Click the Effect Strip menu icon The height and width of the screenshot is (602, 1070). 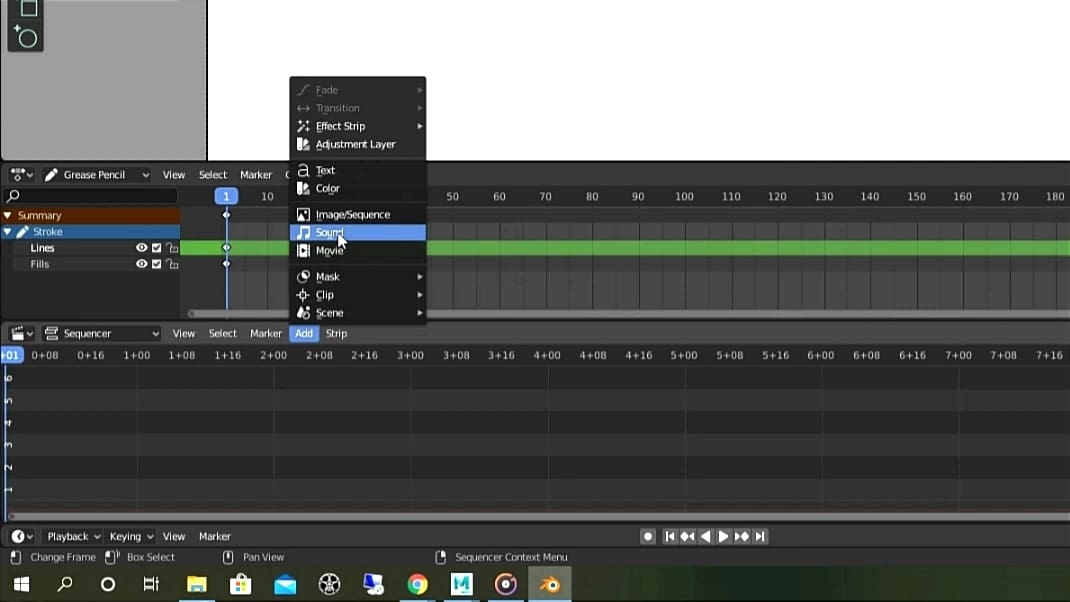pyautogui.click(x=303, y=126)
